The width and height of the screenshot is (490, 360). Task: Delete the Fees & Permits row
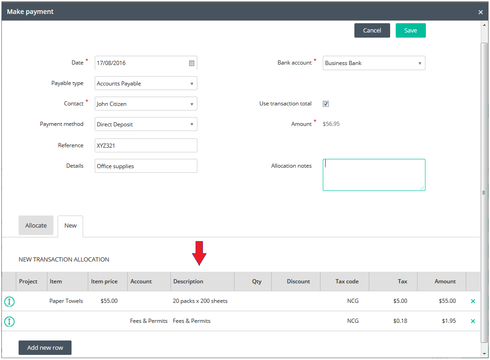[473, 321]
